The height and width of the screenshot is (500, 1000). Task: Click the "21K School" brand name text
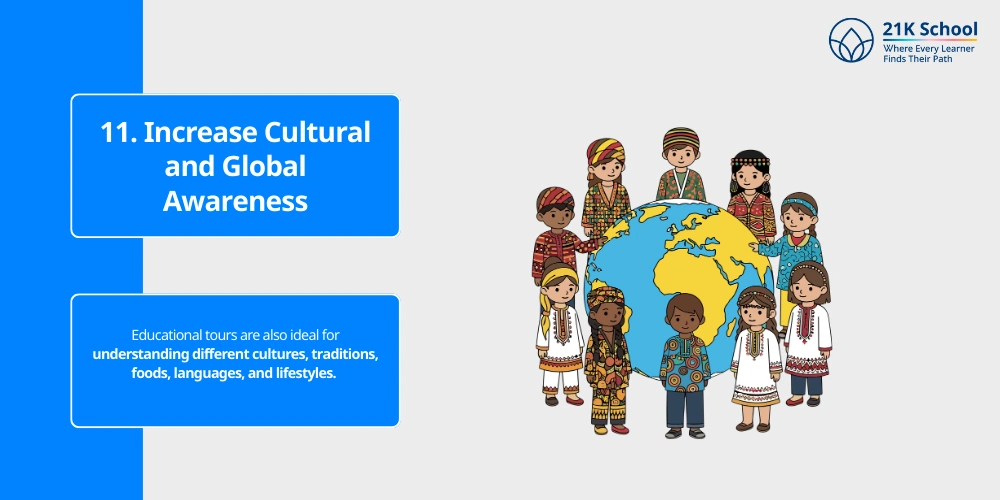pos(930,29)
